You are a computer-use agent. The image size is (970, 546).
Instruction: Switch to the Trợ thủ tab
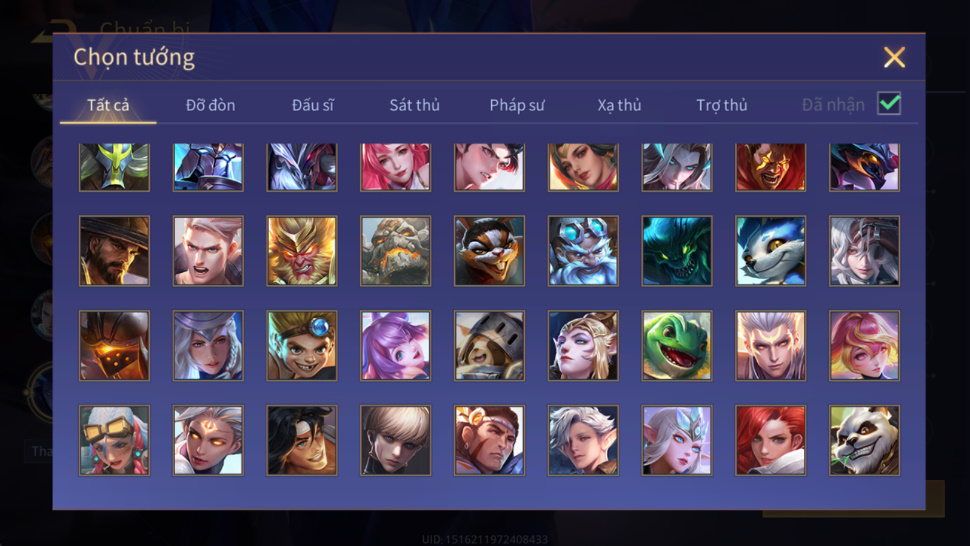722,105
